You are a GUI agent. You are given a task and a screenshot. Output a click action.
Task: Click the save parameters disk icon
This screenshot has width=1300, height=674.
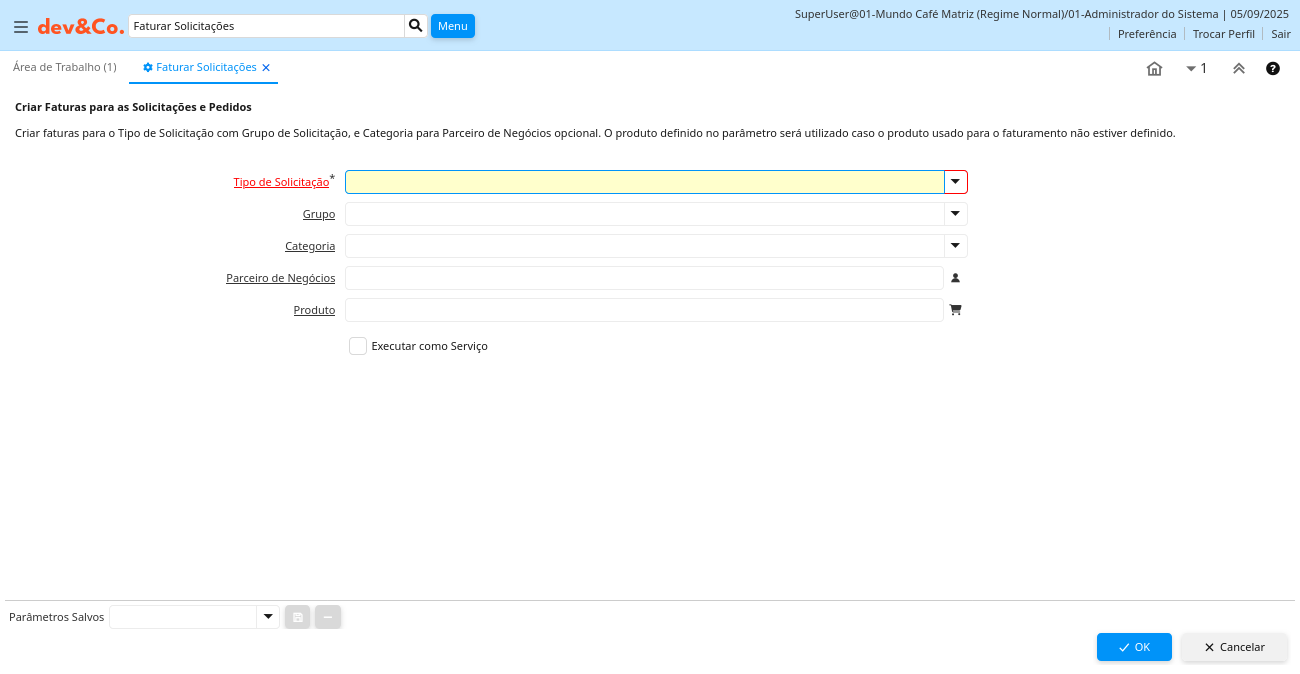298,617
